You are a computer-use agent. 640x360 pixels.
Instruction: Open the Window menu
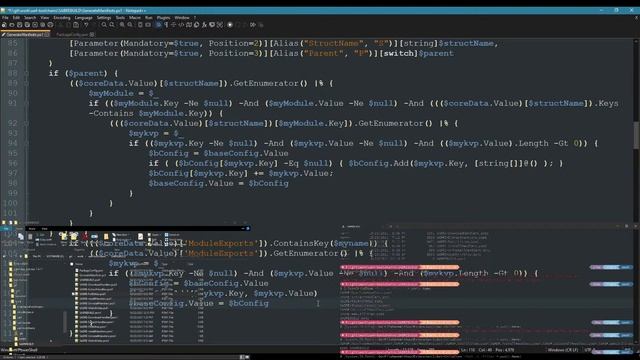click(182, 18)
